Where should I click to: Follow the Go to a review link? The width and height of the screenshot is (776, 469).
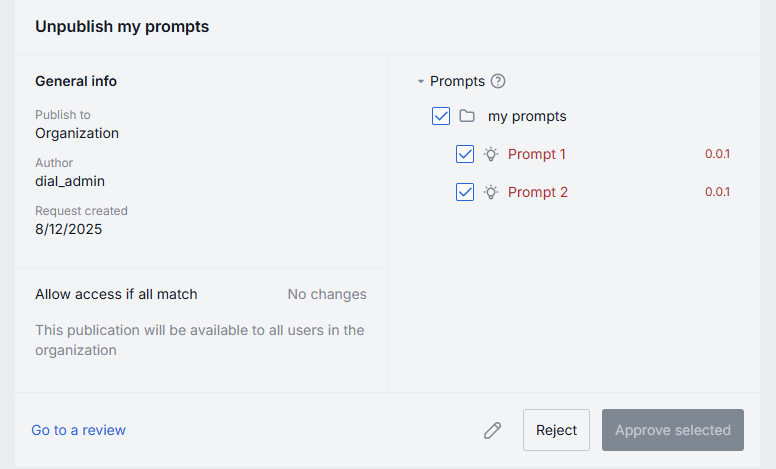coord(78,430)
